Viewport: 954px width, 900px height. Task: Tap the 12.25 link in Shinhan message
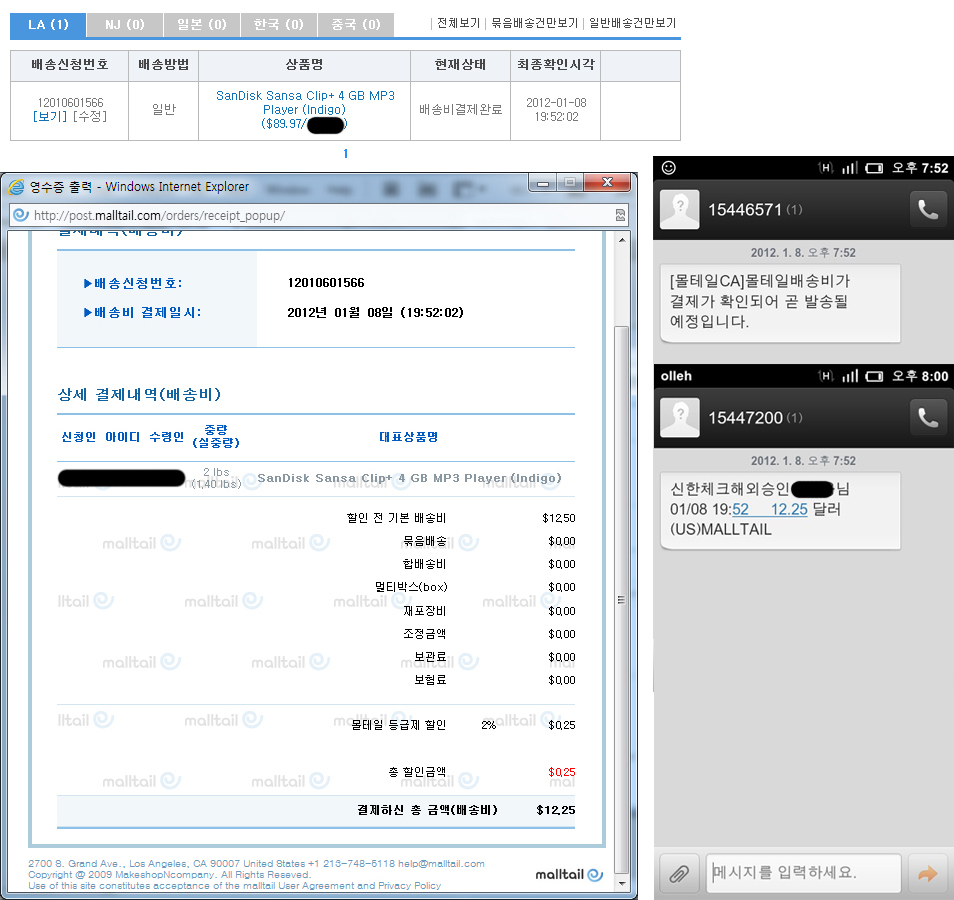[789, 509]
